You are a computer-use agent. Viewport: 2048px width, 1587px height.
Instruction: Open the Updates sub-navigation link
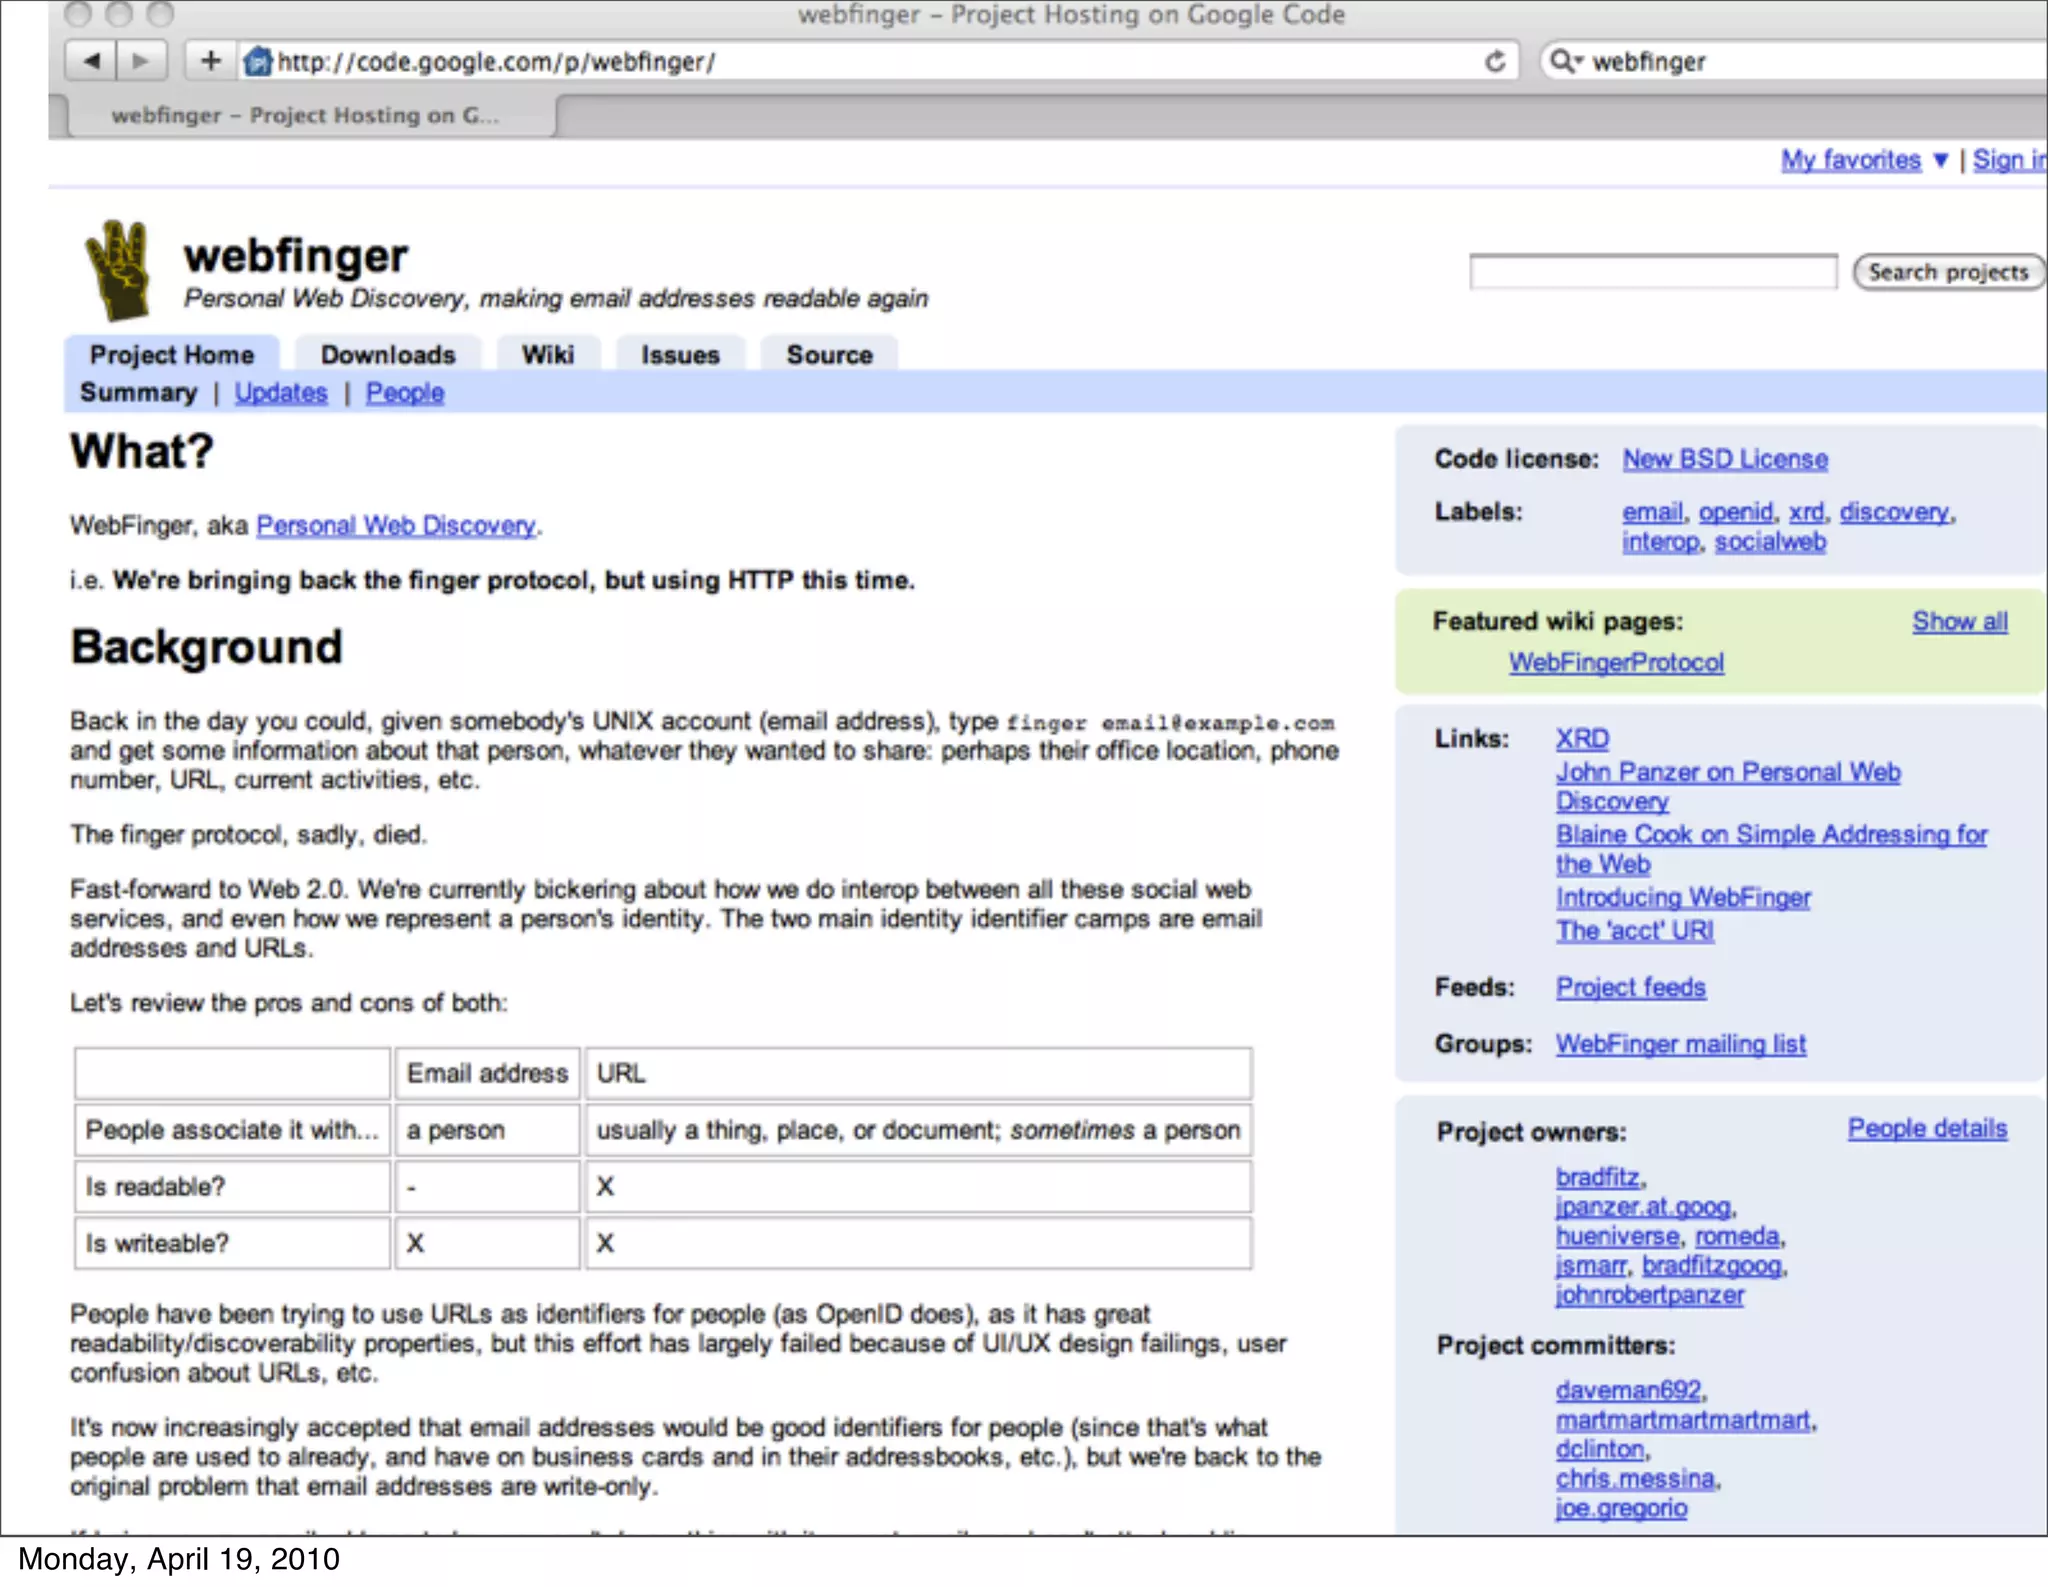(x=281, y=393)
